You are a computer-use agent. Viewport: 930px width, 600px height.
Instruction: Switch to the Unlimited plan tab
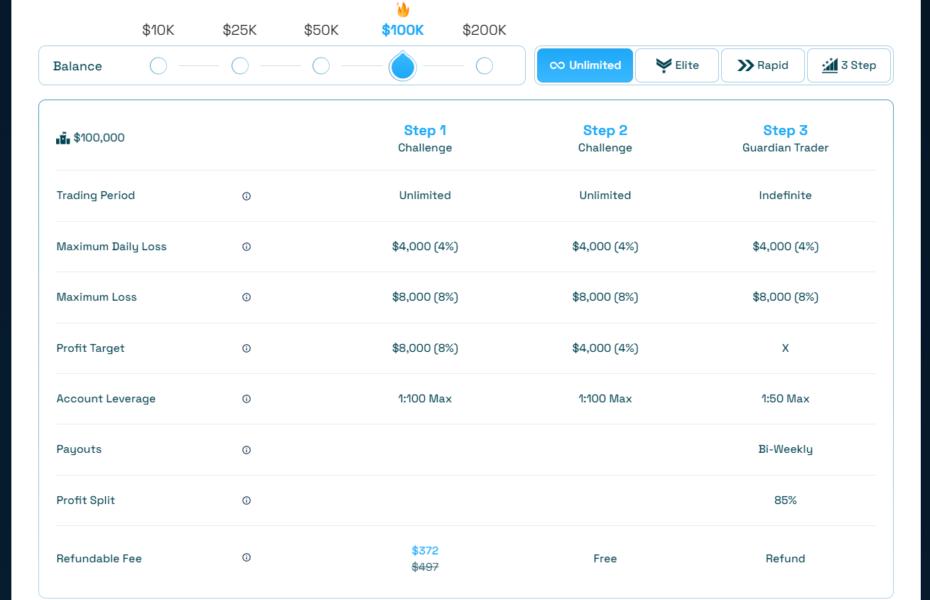pyautogui.click(x=585, y=65)
